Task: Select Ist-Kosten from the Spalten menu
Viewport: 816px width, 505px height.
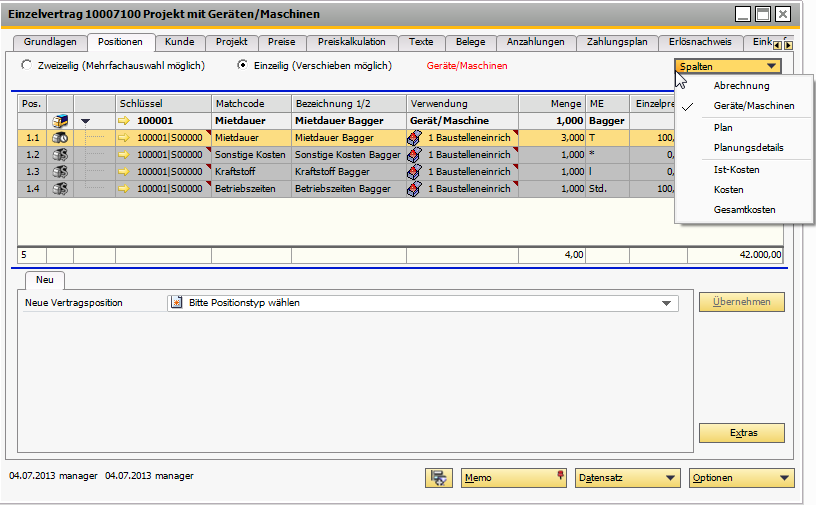Action: coord(736,170)
